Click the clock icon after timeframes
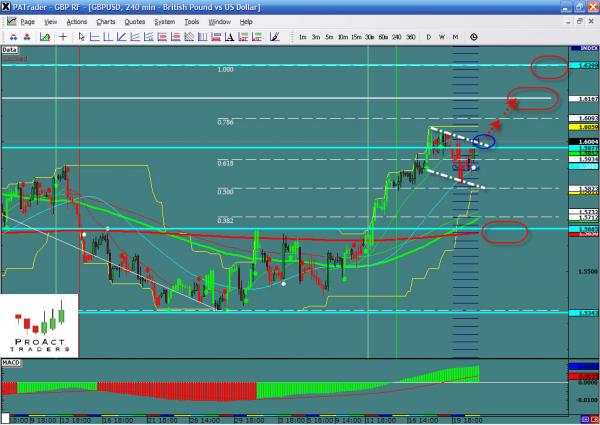This screenshot has height=425, width=600. (473, 35)
